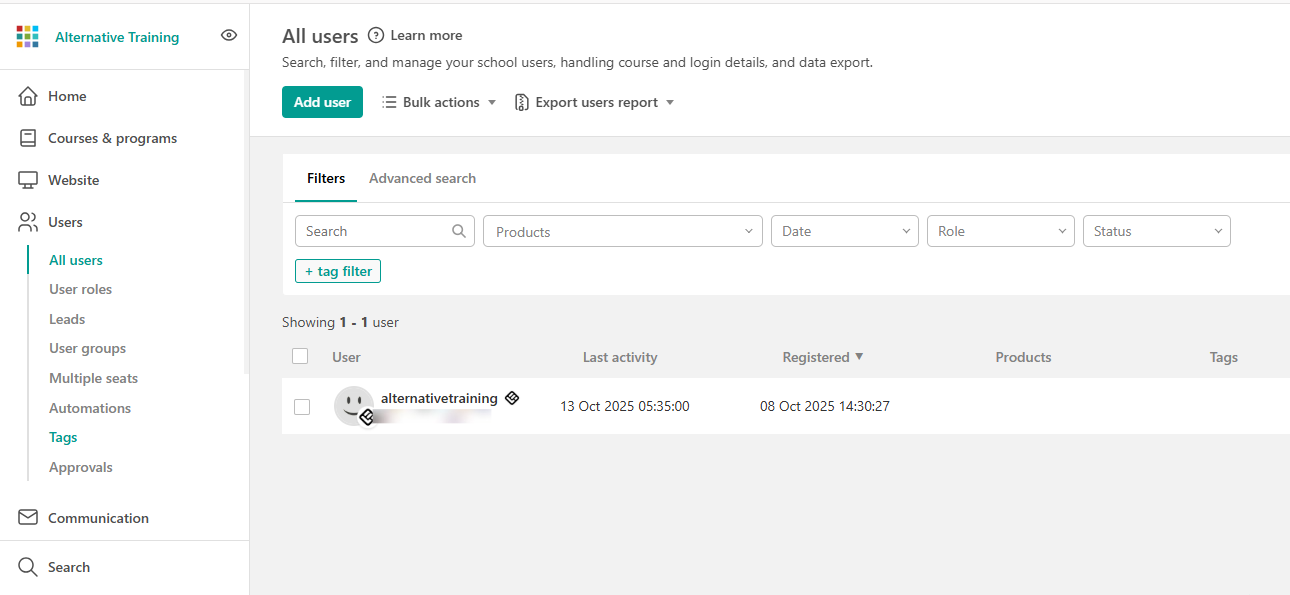Click last activity value 13 Oct 2025 05:35:00

[625, 406]
